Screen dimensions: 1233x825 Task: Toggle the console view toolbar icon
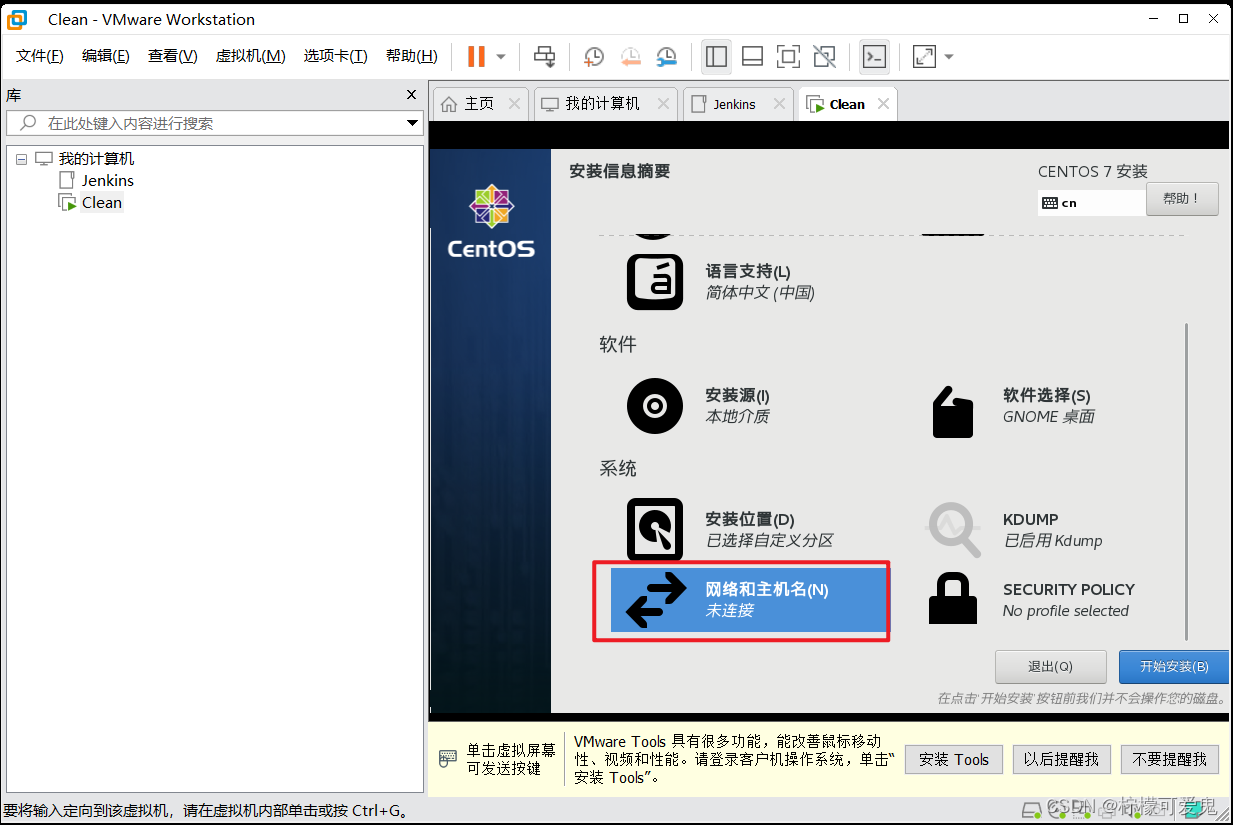point(874,56)
